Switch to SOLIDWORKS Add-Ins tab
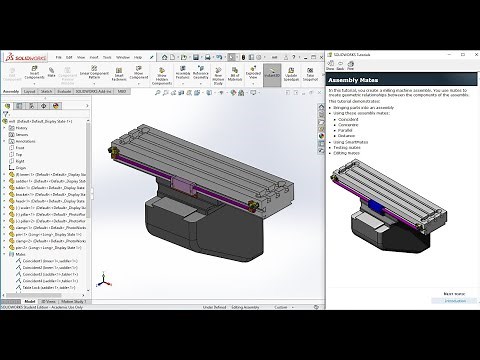This screenshot has height=360, width=480. coord(94,91)
